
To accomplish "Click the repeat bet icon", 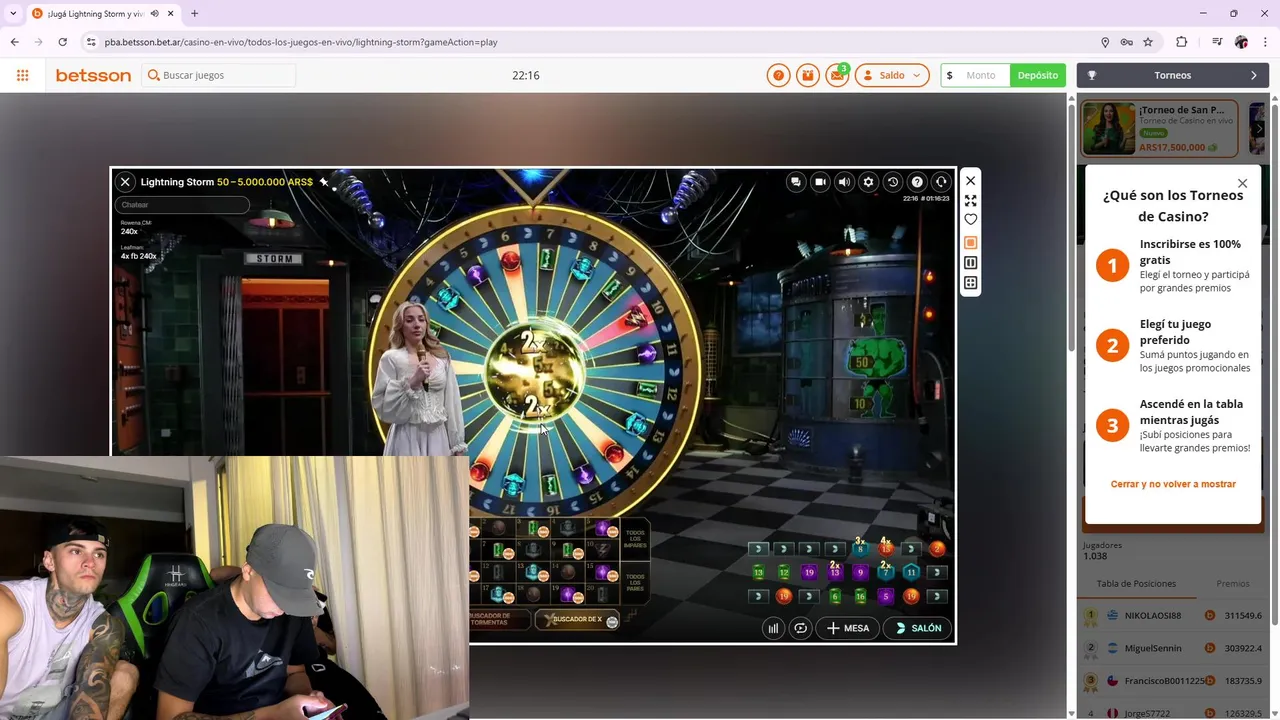I will click(800, 628).
